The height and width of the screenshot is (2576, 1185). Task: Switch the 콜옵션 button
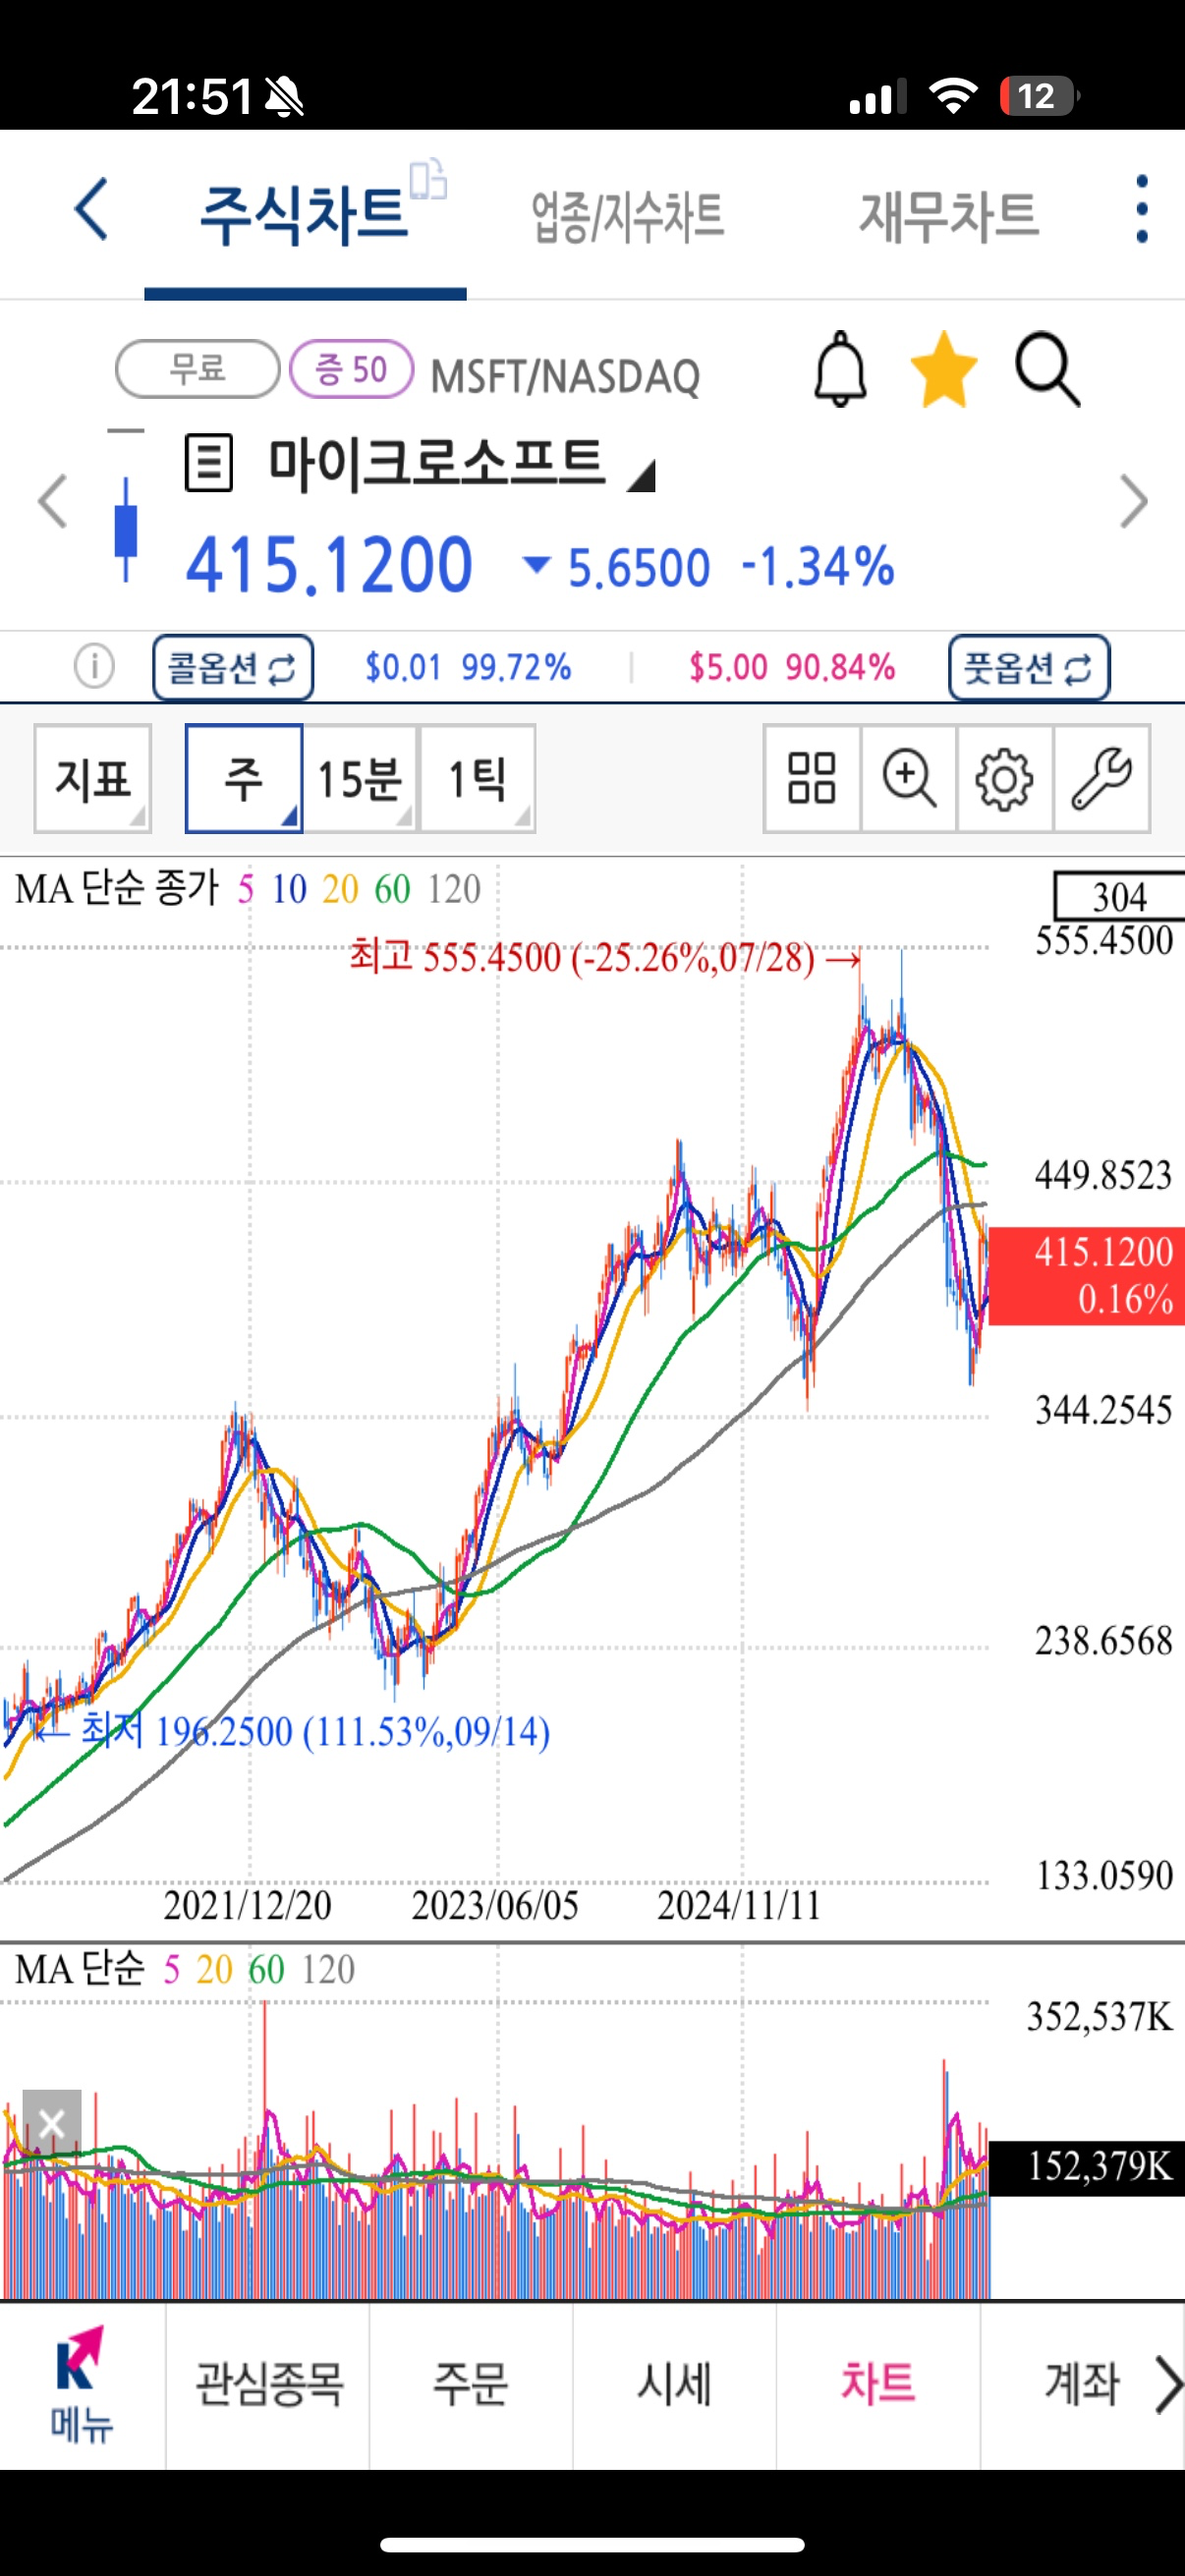[233, 667]
